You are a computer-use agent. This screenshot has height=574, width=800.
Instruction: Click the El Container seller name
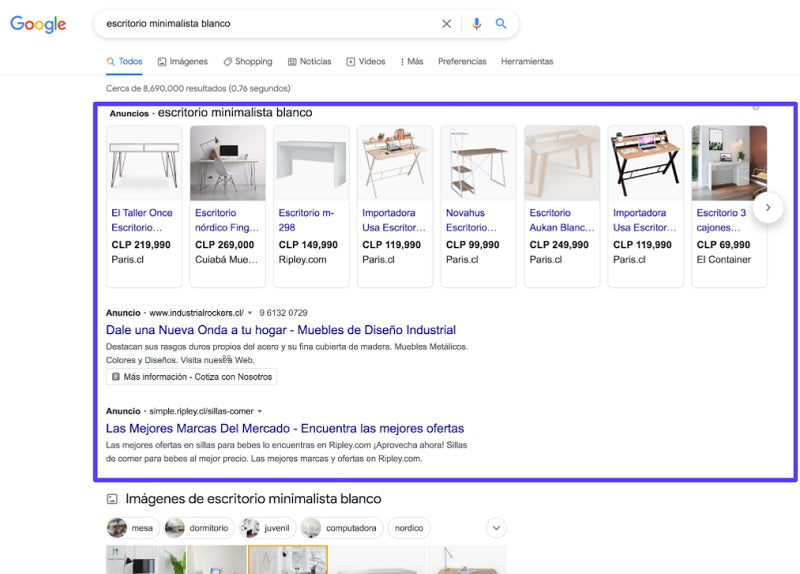click(x=723, y=260)
